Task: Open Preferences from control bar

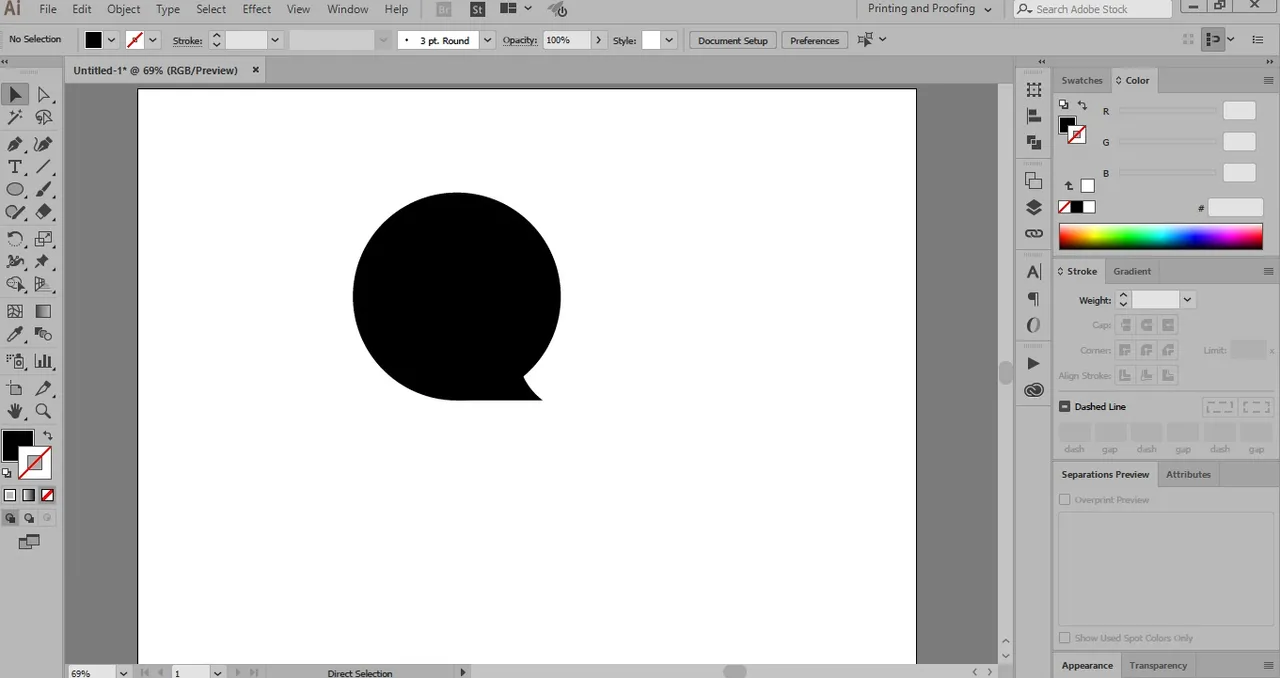Action: 815,40
